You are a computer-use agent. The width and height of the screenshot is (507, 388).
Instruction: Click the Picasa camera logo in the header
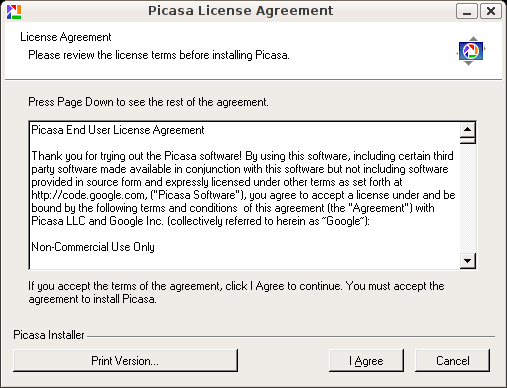point(470,51)
